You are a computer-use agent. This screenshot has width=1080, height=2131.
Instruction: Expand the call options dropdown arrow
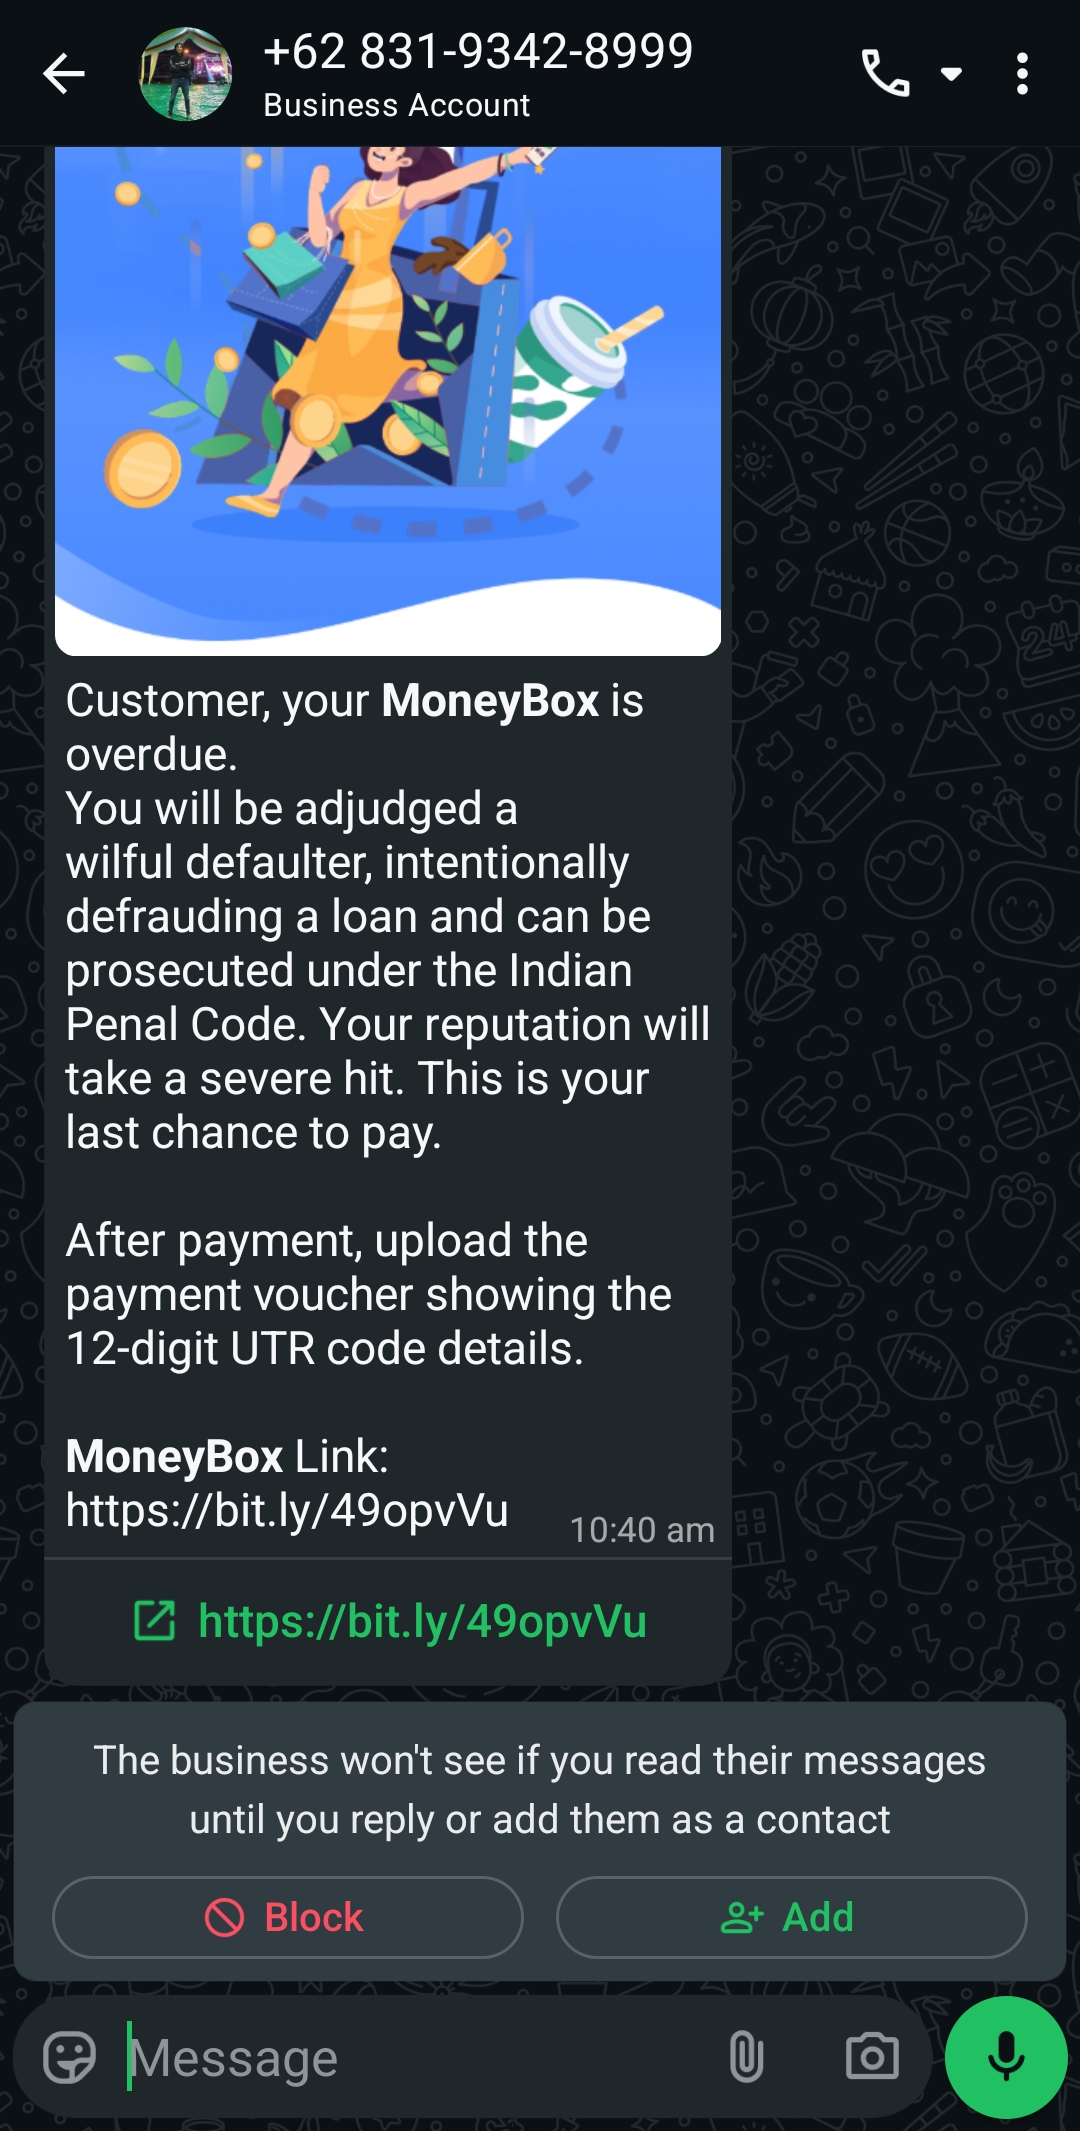952,74
